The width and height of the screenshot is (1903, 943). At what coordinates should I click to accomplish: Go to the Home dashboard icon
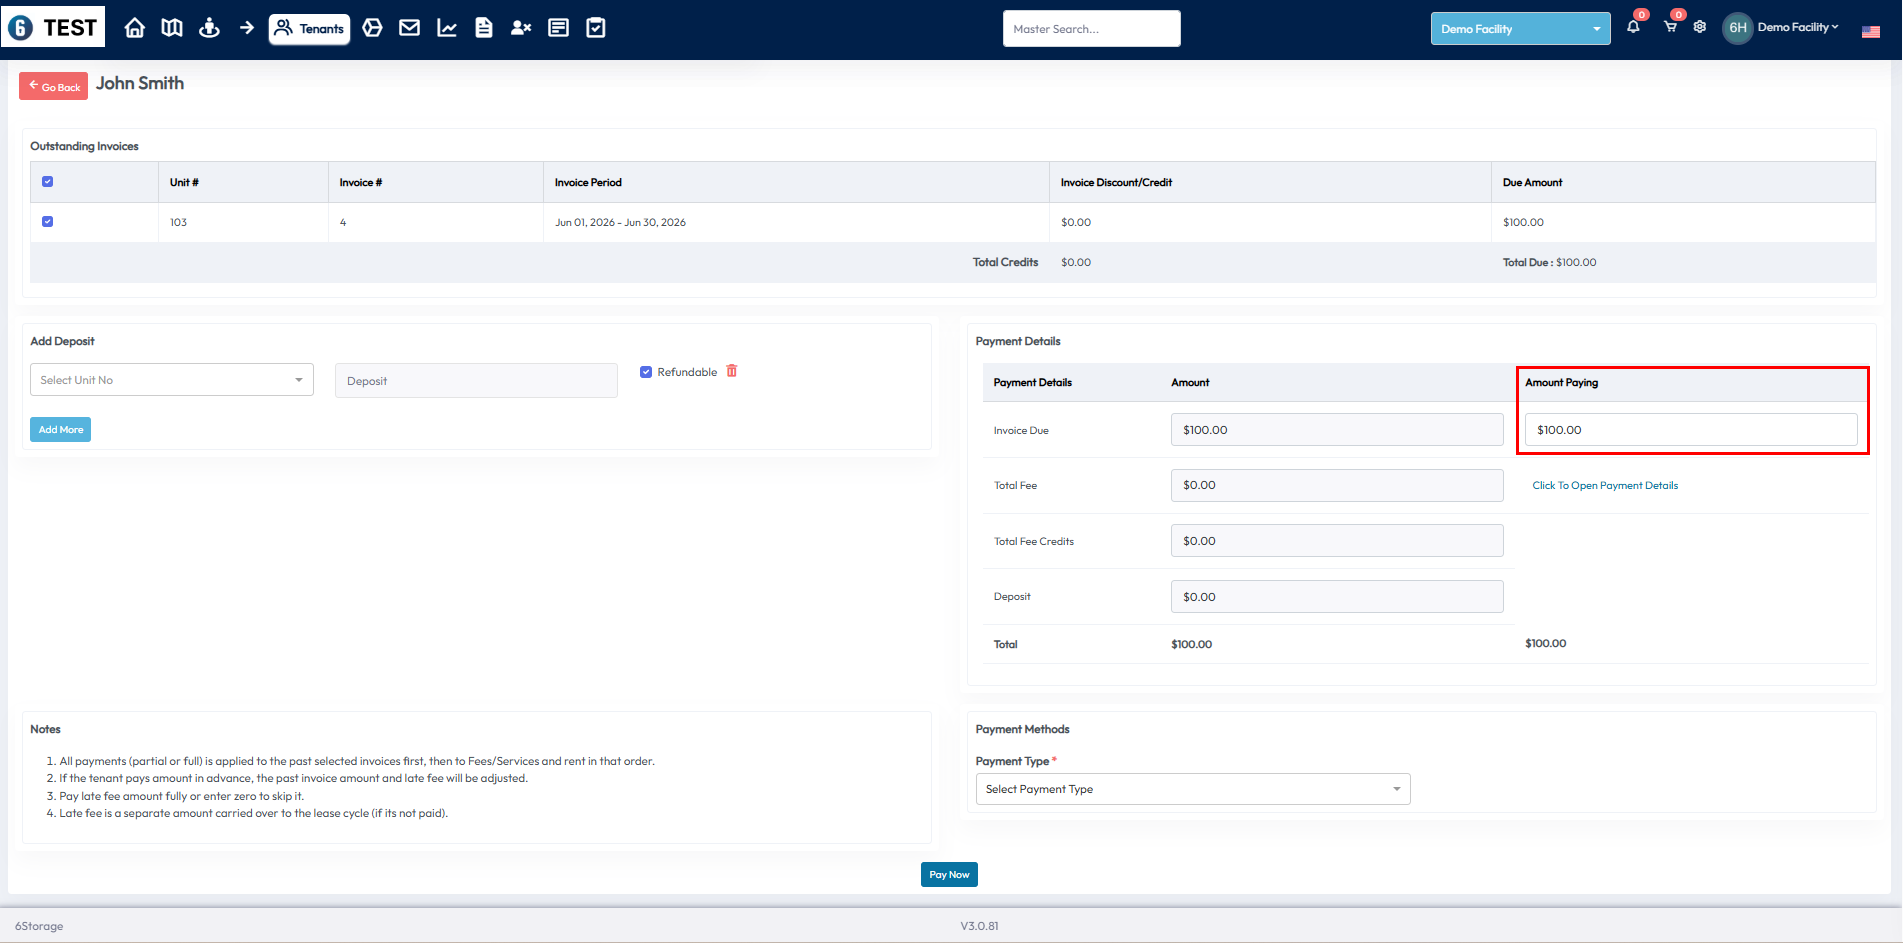[x=134, y=28]
